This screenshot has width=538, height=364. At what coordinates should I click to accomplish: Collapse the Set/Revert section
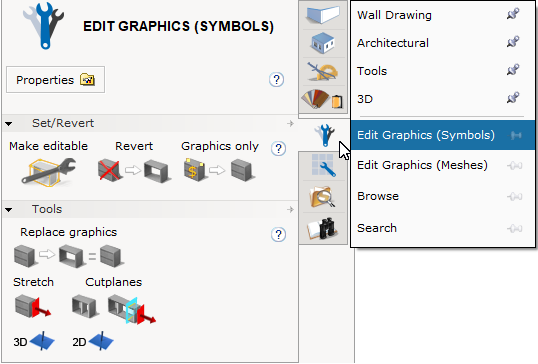9,124
